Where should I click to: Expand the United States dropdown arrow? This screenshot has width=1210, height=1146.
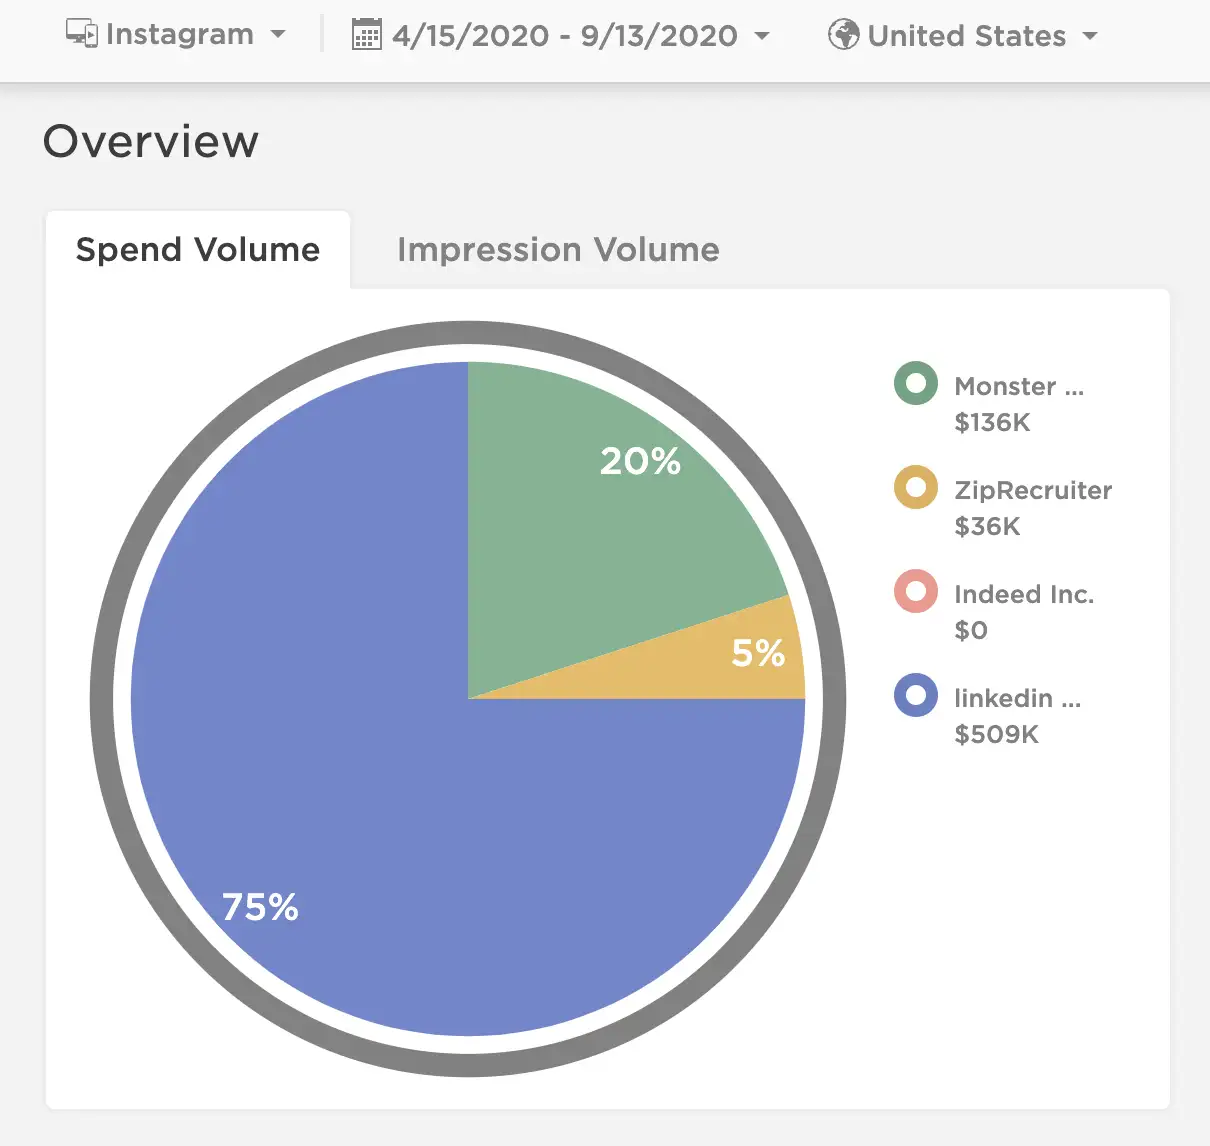click(x=1090, y=36)
